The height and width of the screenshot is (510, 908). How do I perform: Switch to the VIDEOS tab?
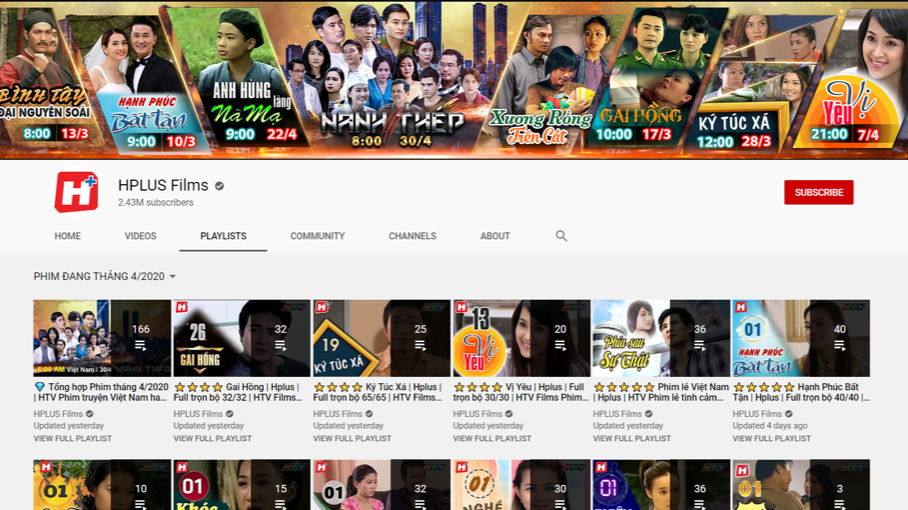coord(140,236)
